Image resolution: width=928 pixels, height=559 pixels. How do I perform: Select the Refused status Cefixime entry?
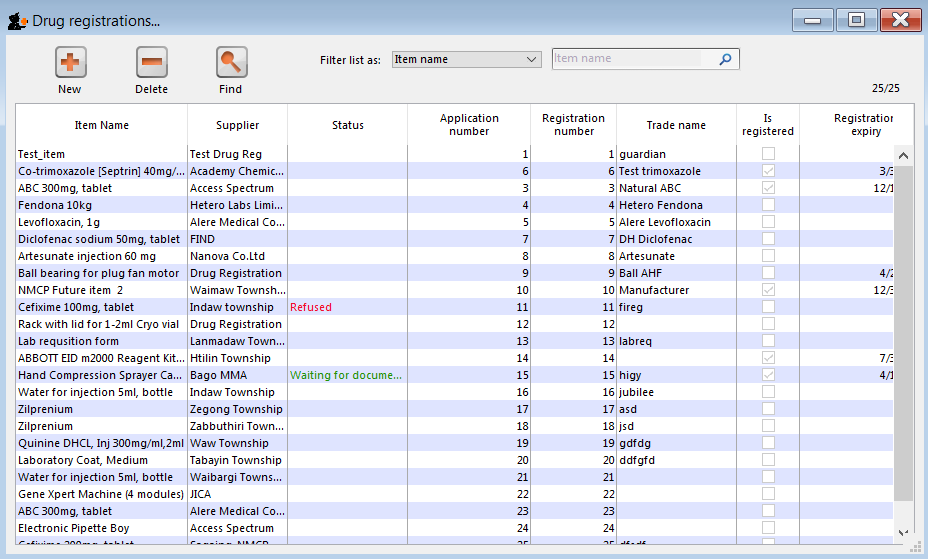(310, 307)
